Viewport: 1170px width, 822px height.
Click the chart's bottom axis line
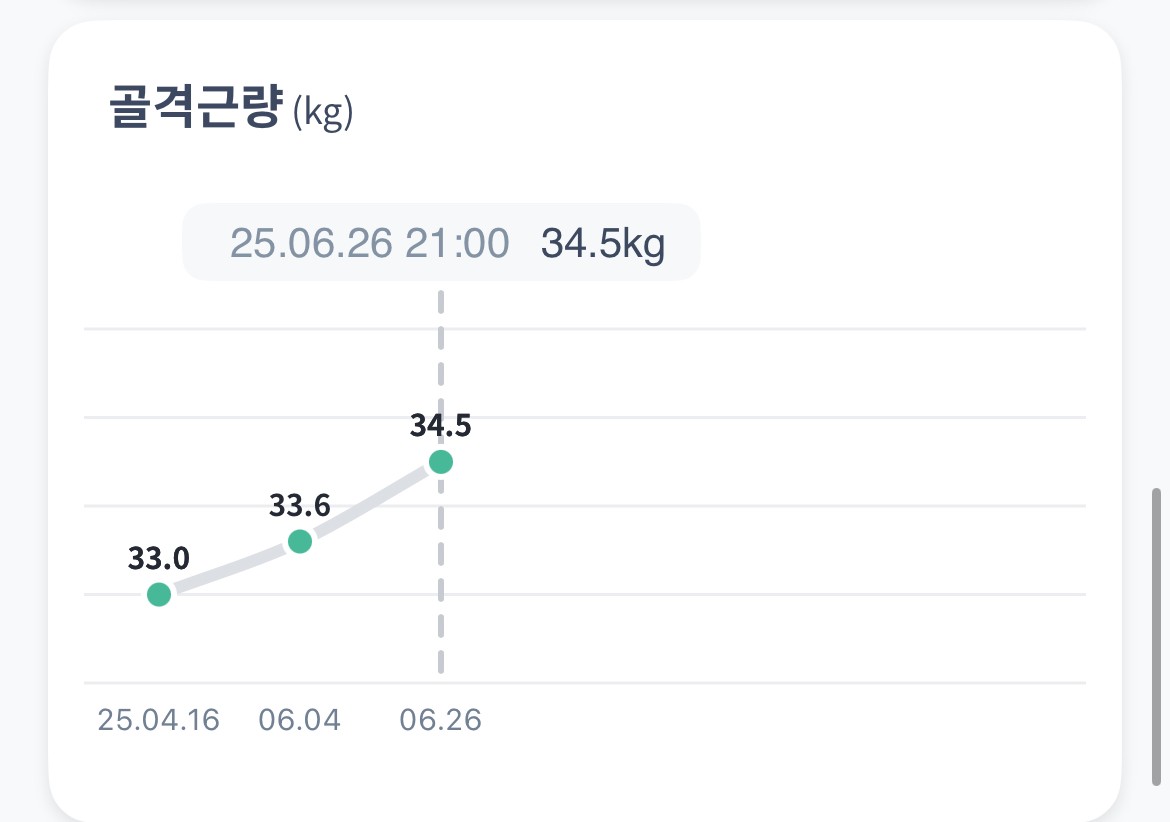coord(760,683)
